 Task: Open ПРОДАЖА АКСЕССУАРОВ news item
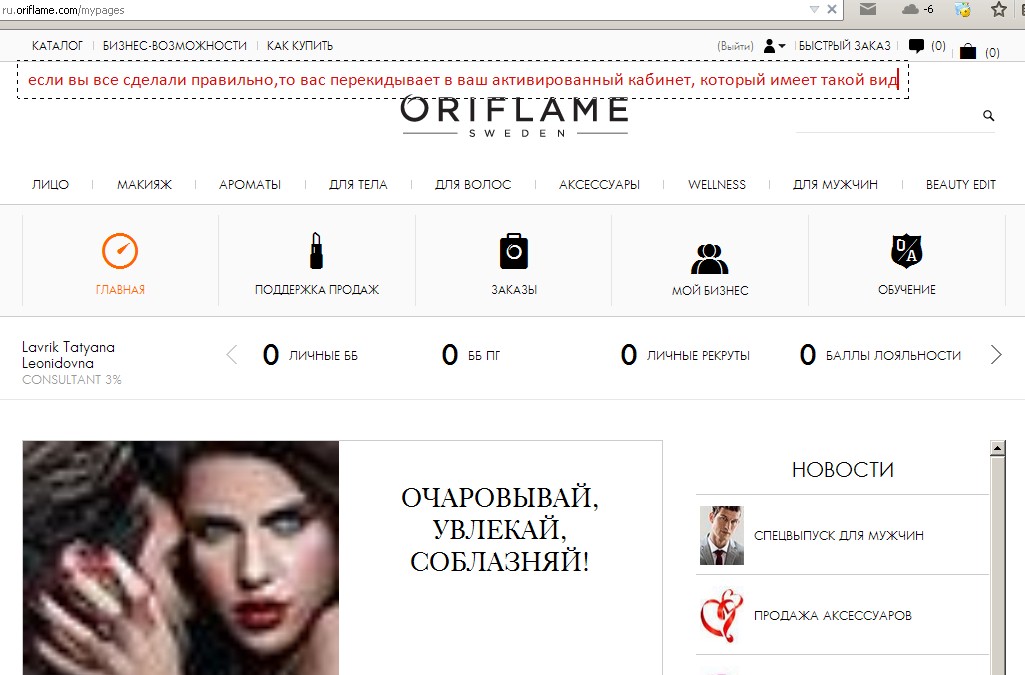point(833,616)
